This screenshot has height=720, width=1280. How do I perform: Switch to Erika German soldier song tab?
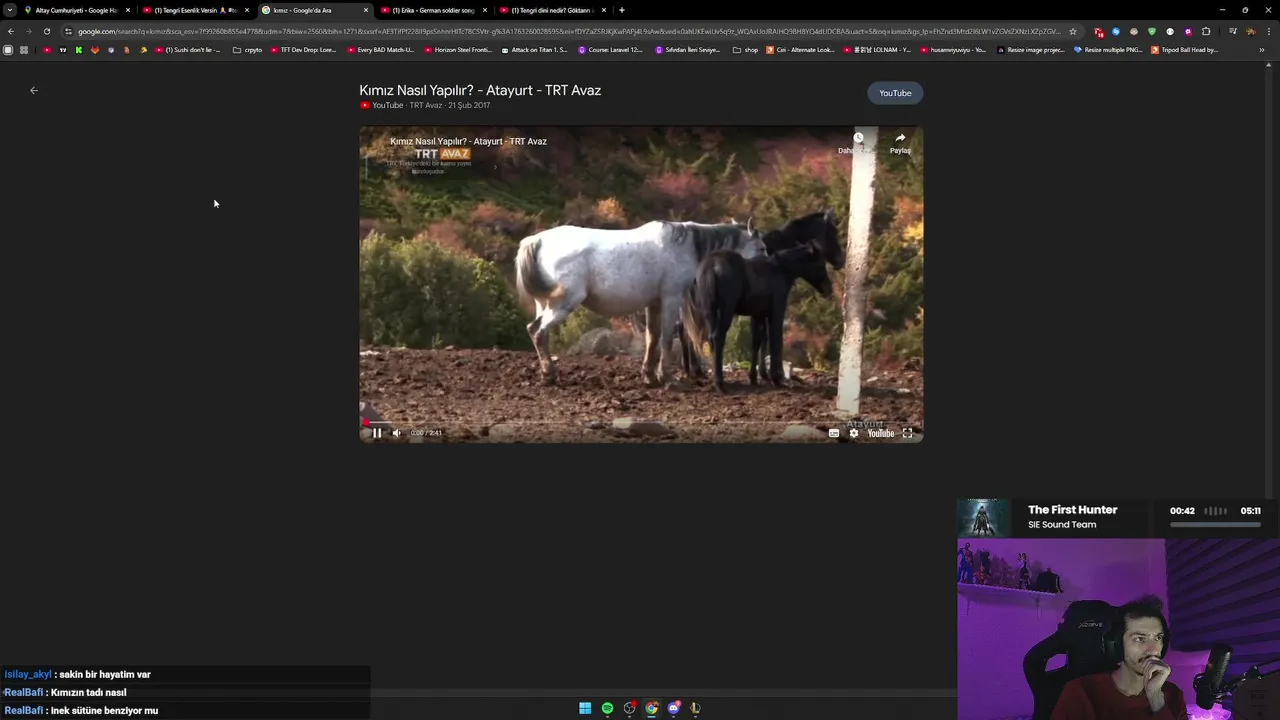[433, 10]
